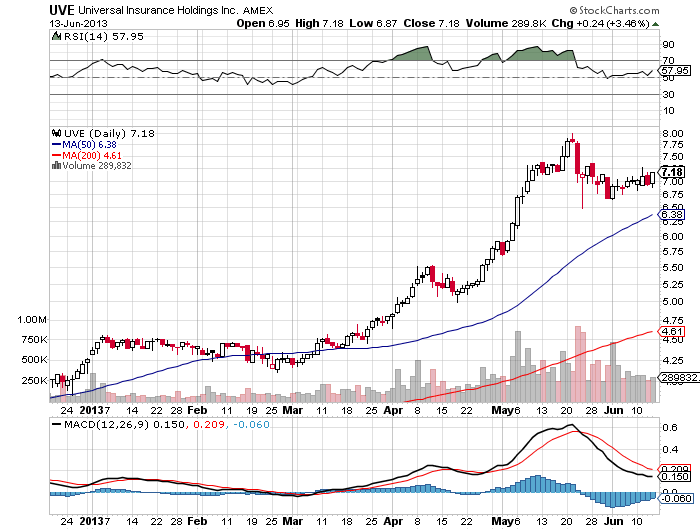700x530 pixels.
Task: Click the 90 level on the RSI axis
Action: 668,45
